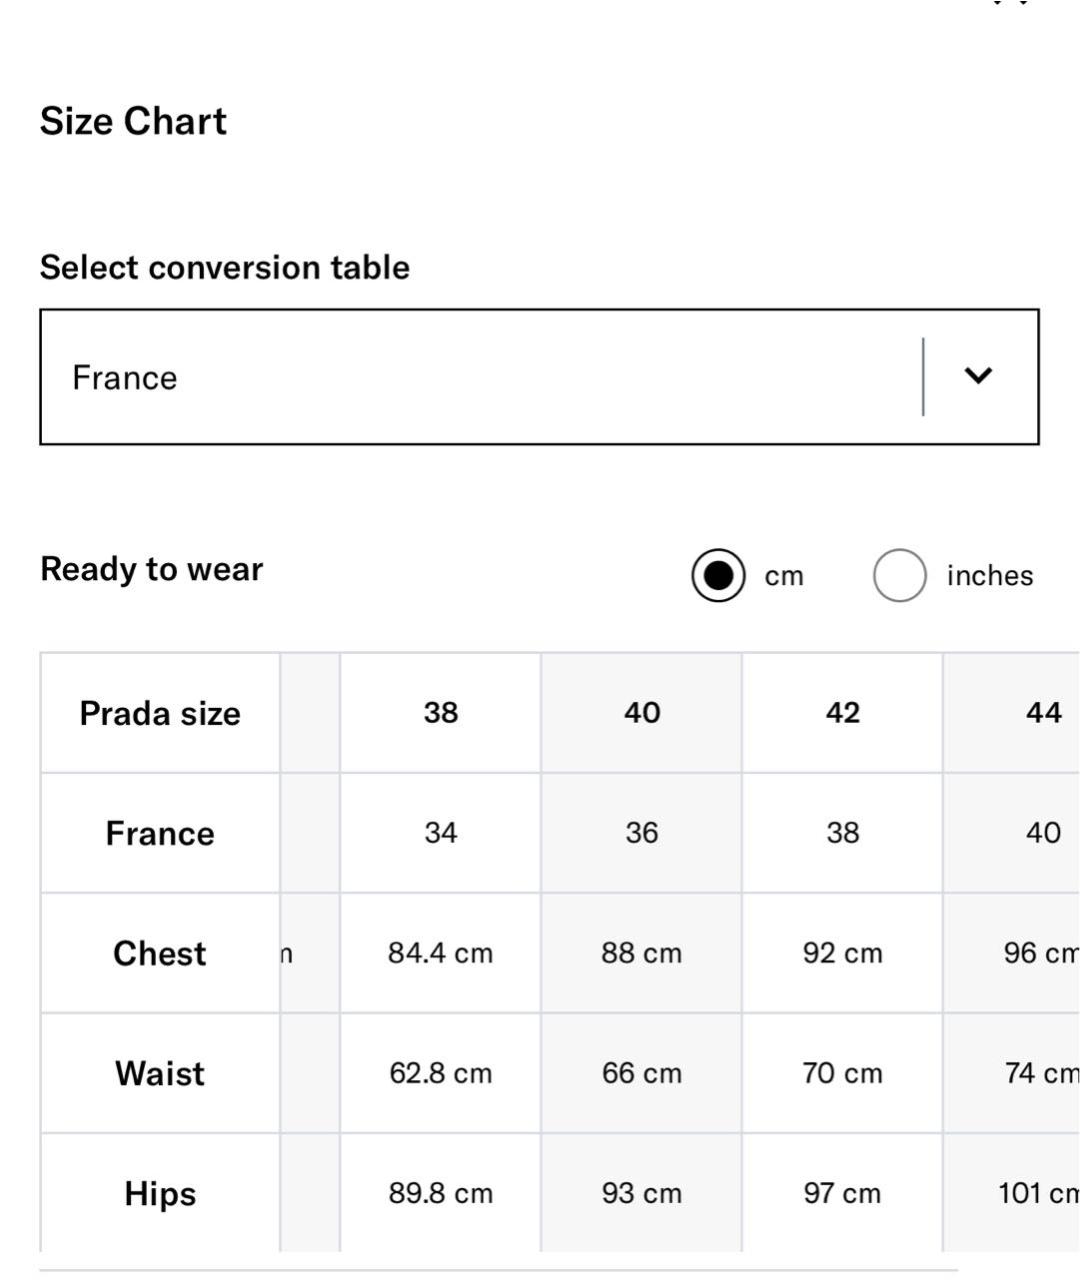Select the cm unit radio button

point(718,576)
